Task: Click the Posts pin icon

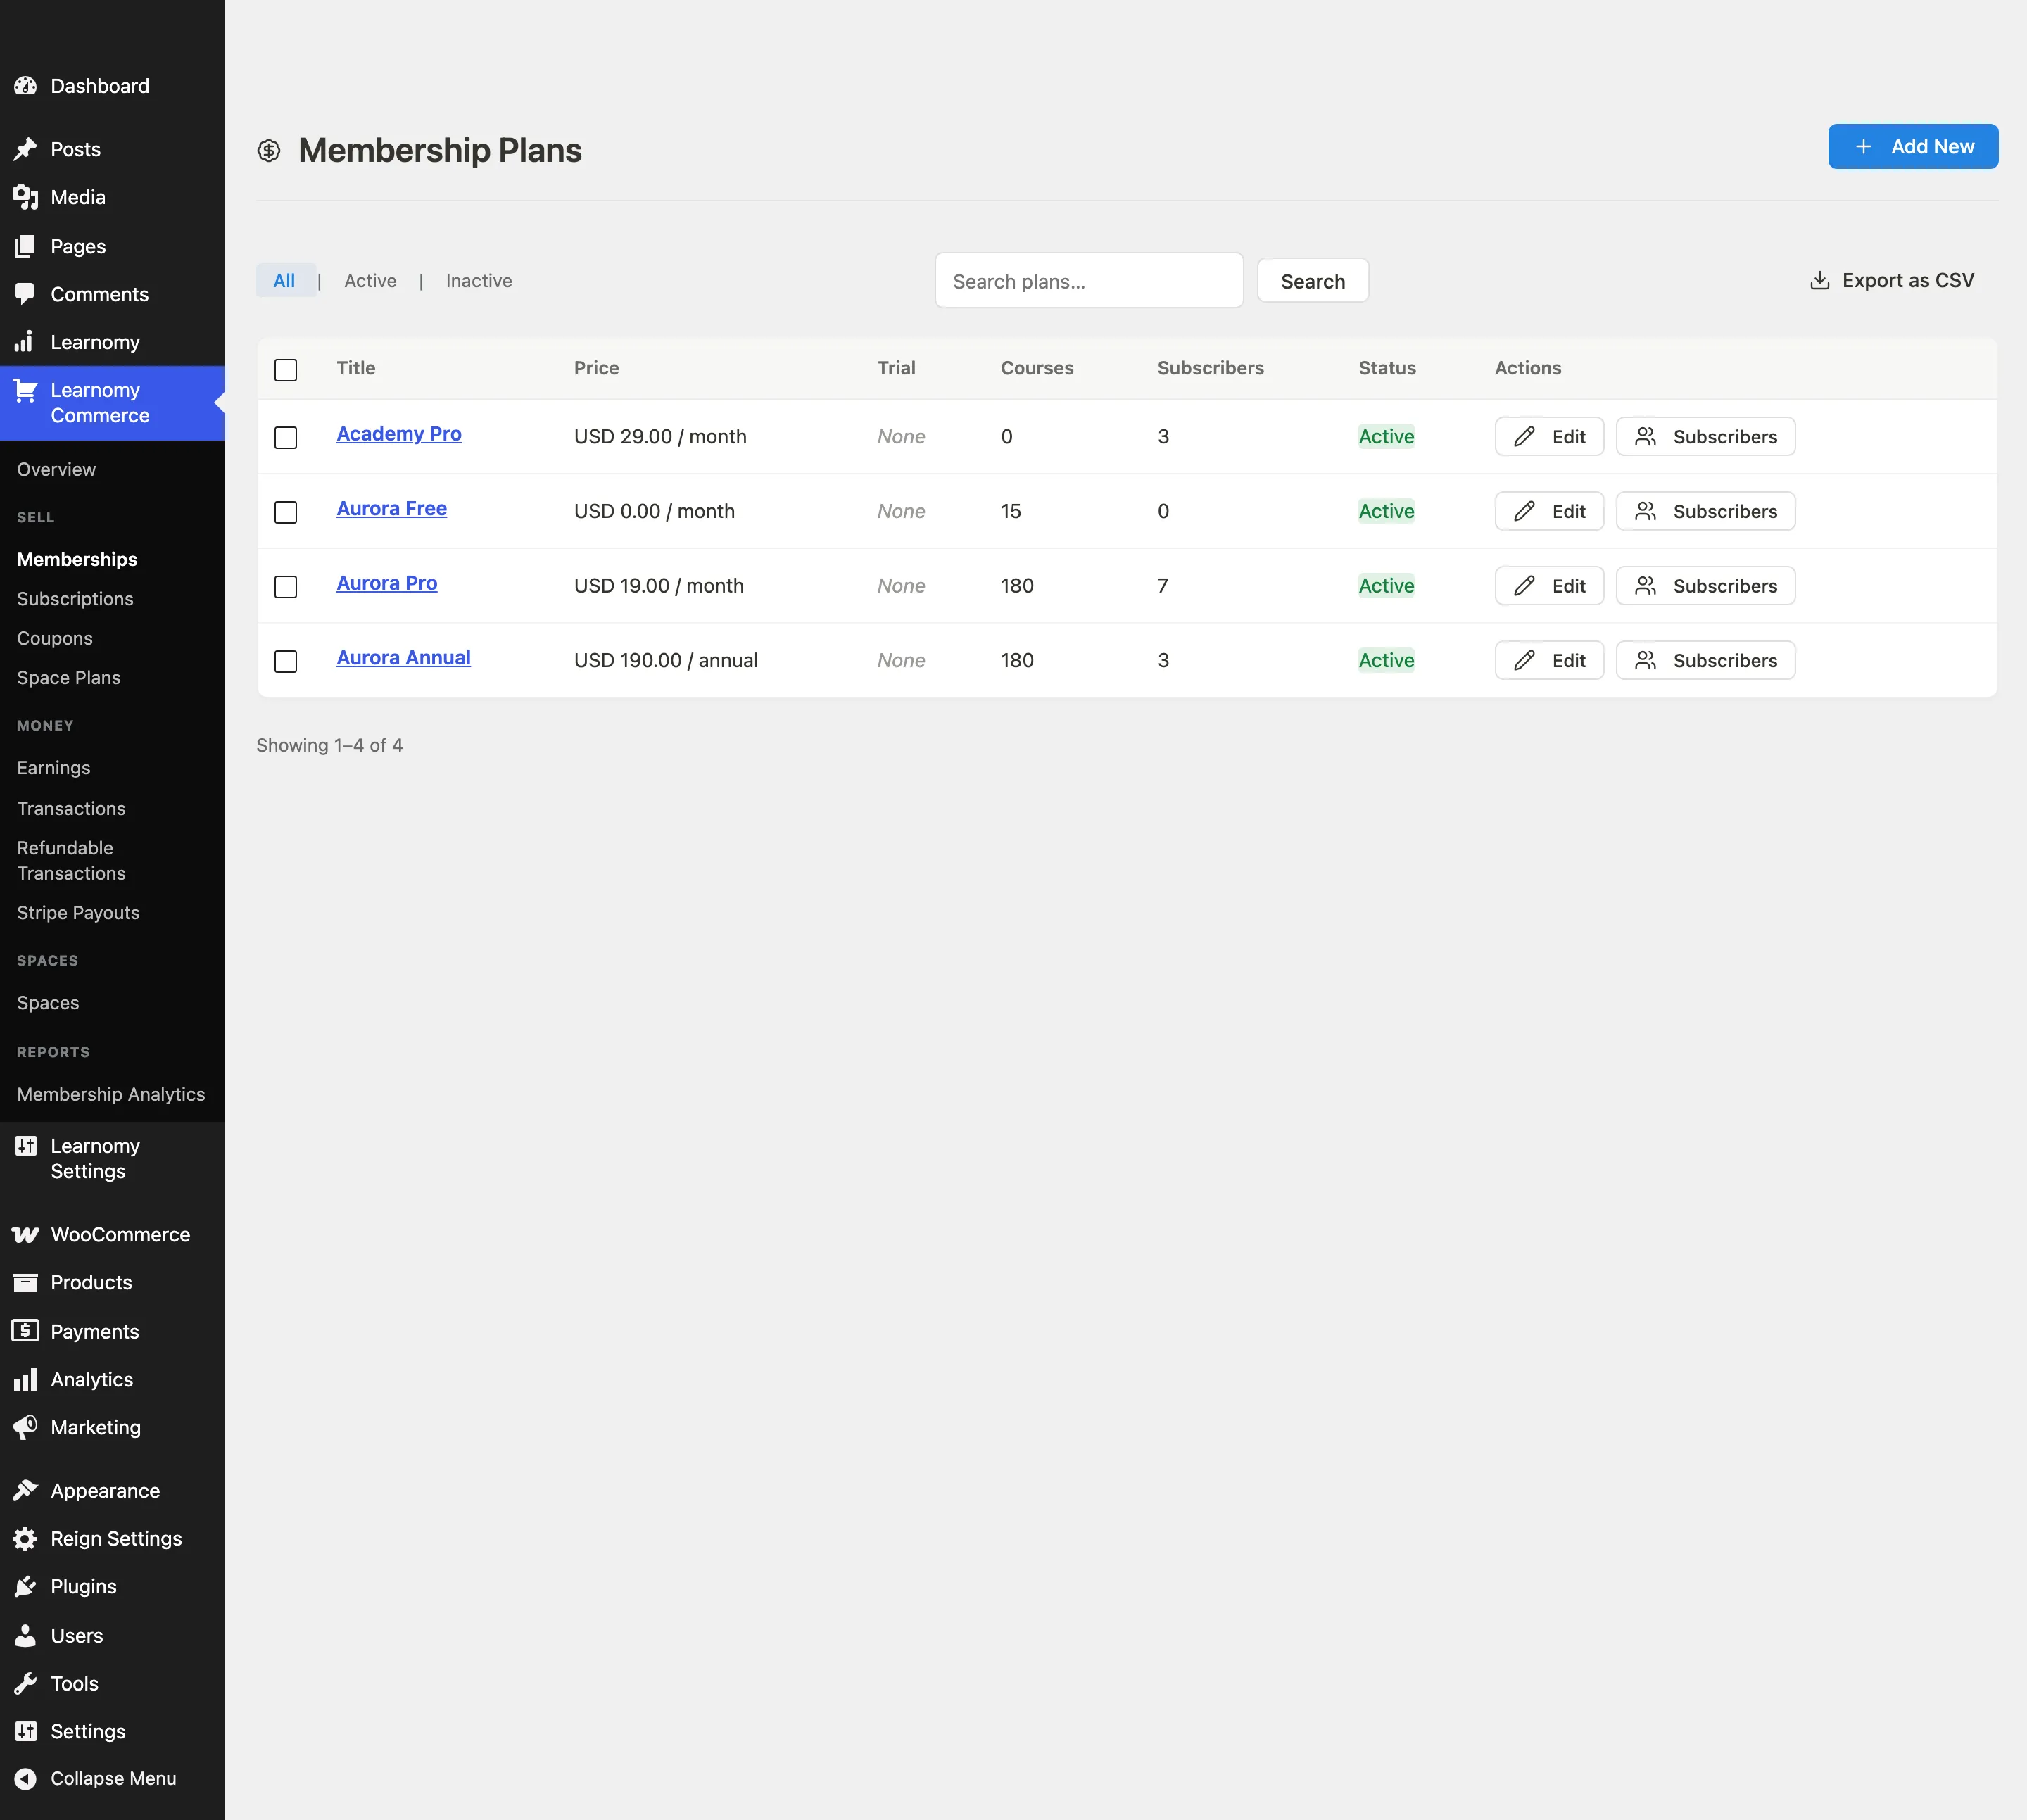Action: (x=25, y=149)
